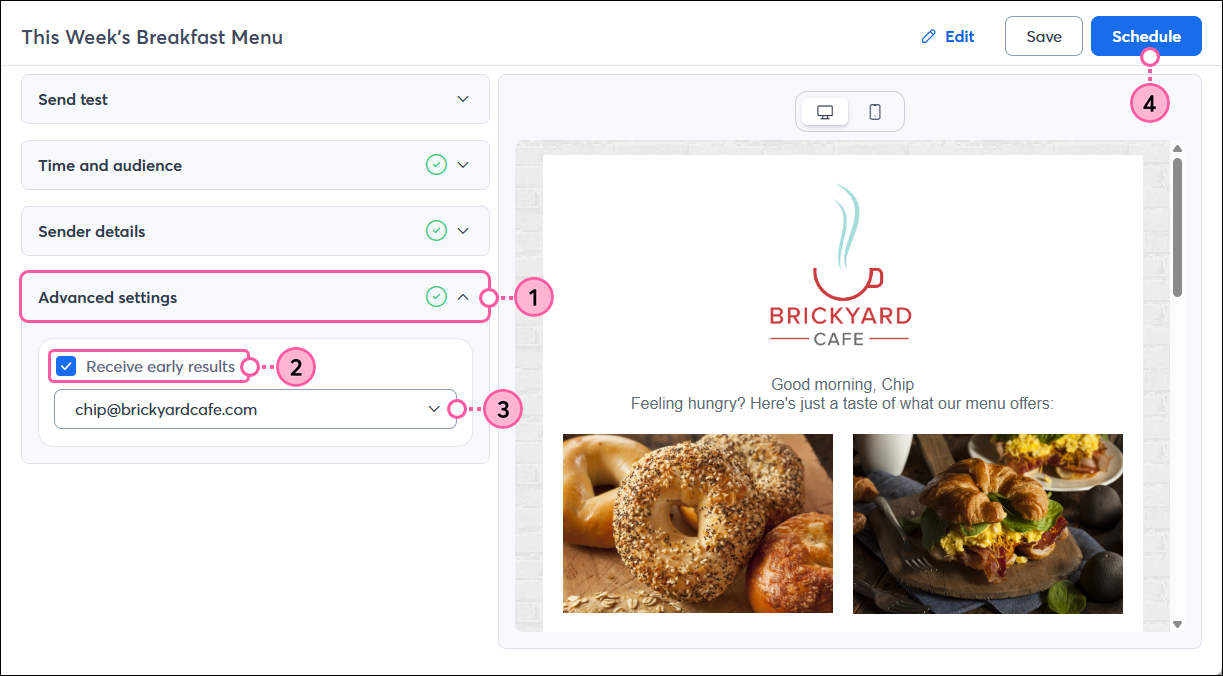
Task: Click green checkmark in Time and audience
Action: tap(436, 165)
